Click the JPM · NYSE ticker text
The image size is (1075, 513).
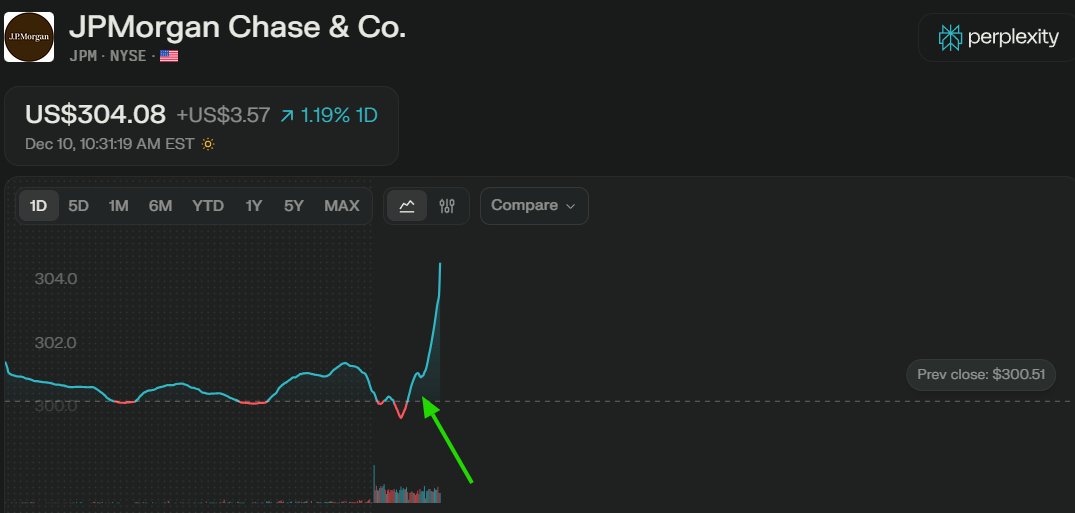[x=108, y=56]
